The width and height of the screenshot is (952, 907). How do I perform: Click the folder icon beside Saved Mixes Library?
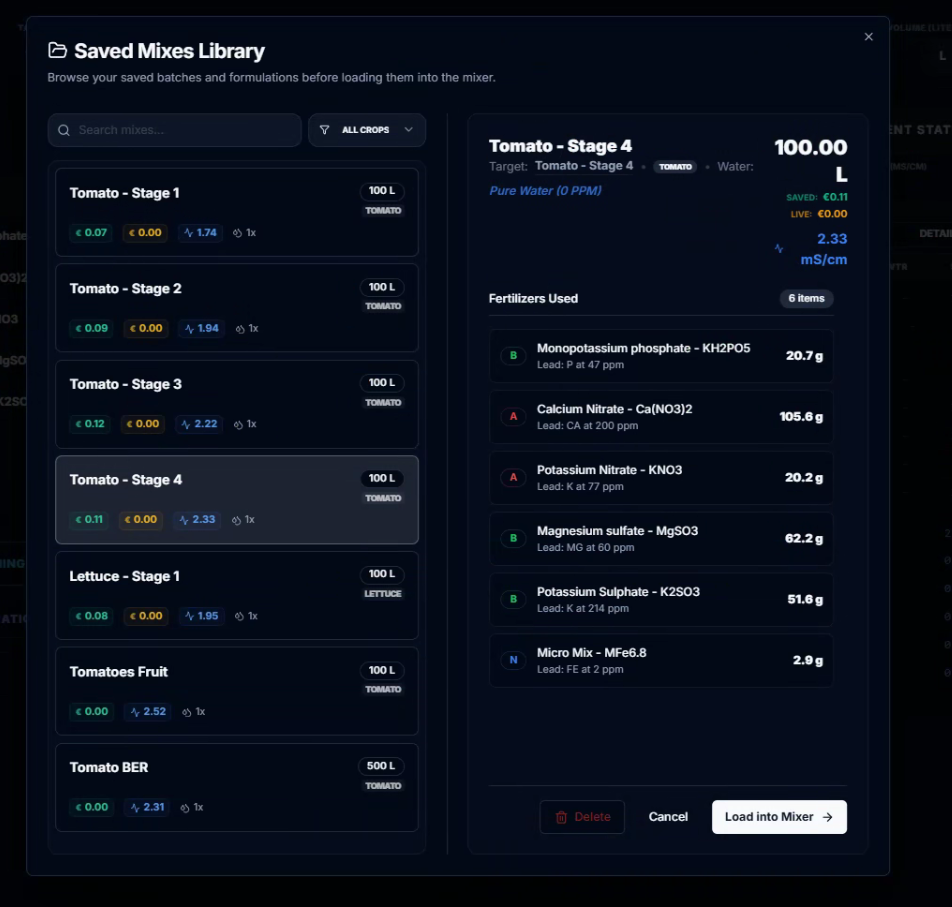(57, 50)
